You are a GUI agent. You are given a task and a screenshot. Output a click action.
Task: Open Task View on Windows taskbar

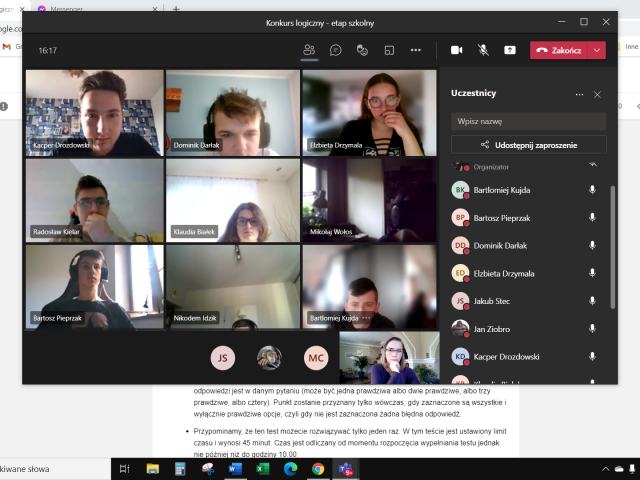(124, 469)
